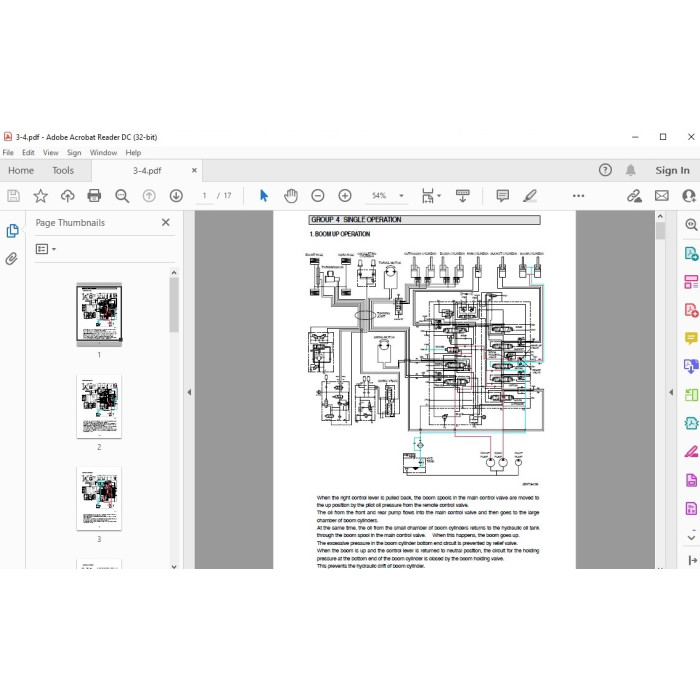Expand right pane with arrow-bar icon

(692, 560)
